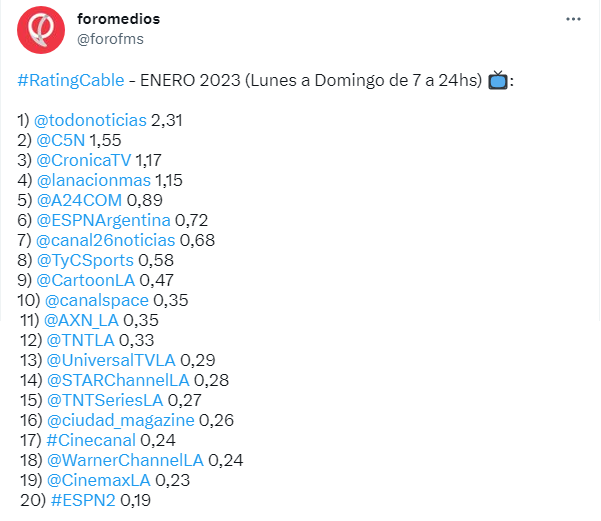Visit the @ESPNArgentina mention
Image resolution: width=601 pixels, height=521 pixels.
click(x=103, y=220)
